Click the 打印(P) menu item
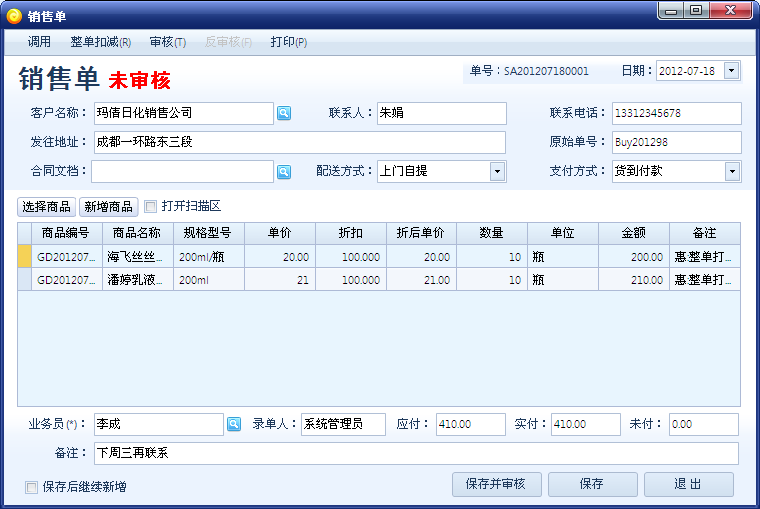The width and height of the screenshot is (760, 509). [289, 42]
